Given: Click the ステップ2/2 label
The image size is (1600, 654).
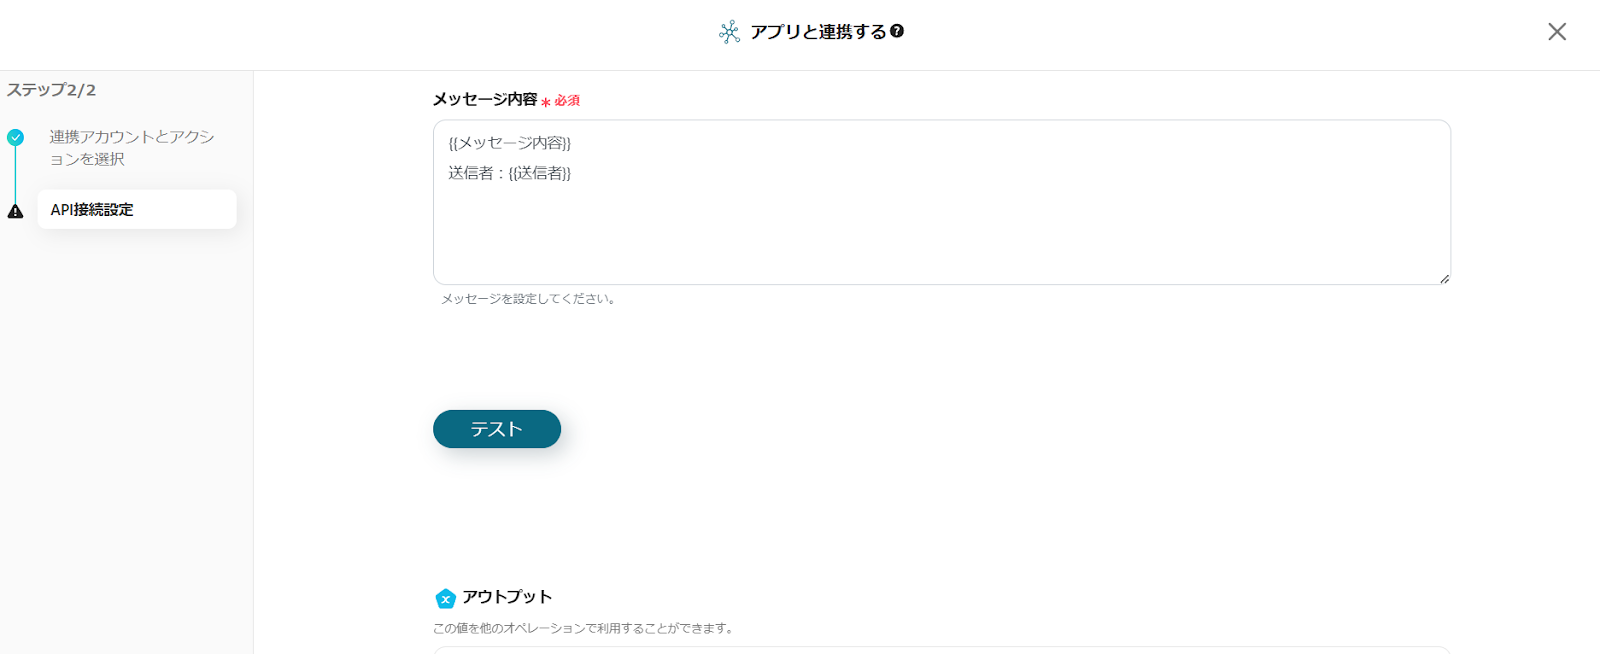Looking at the screenshot, I should (52, 90).
